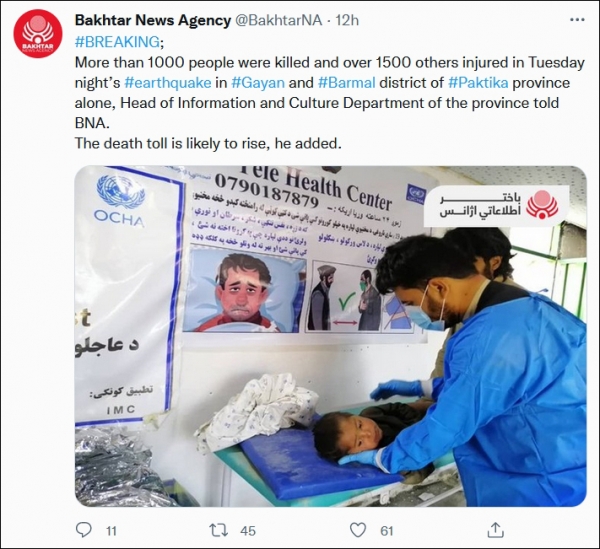Open the share upload icon
This screenshot has height=549, width=600.
click(495, 530)
